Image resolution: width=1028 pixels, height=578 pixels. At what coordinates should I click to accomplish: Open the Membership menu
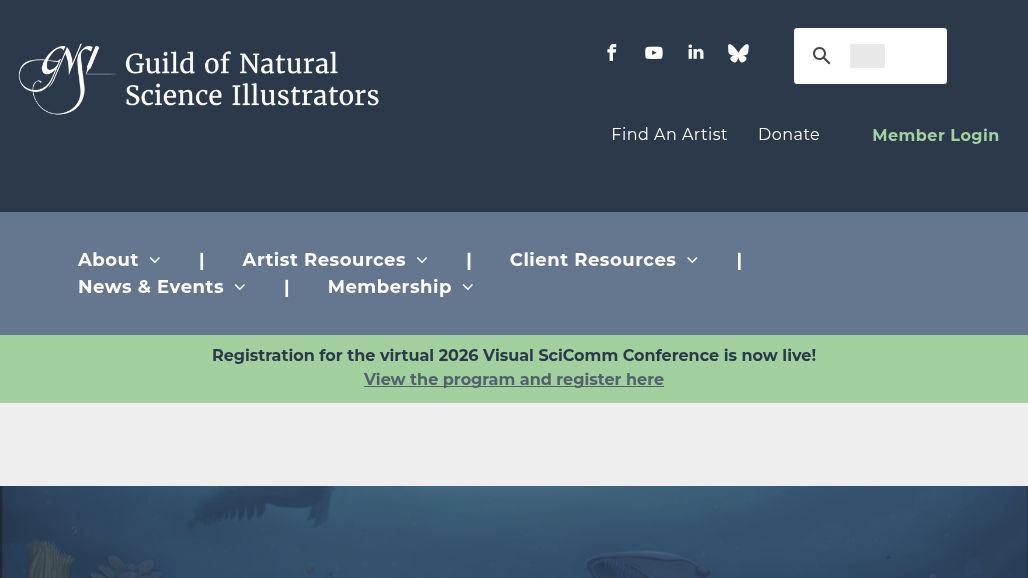pyautogui.click(x=389, y=286)
